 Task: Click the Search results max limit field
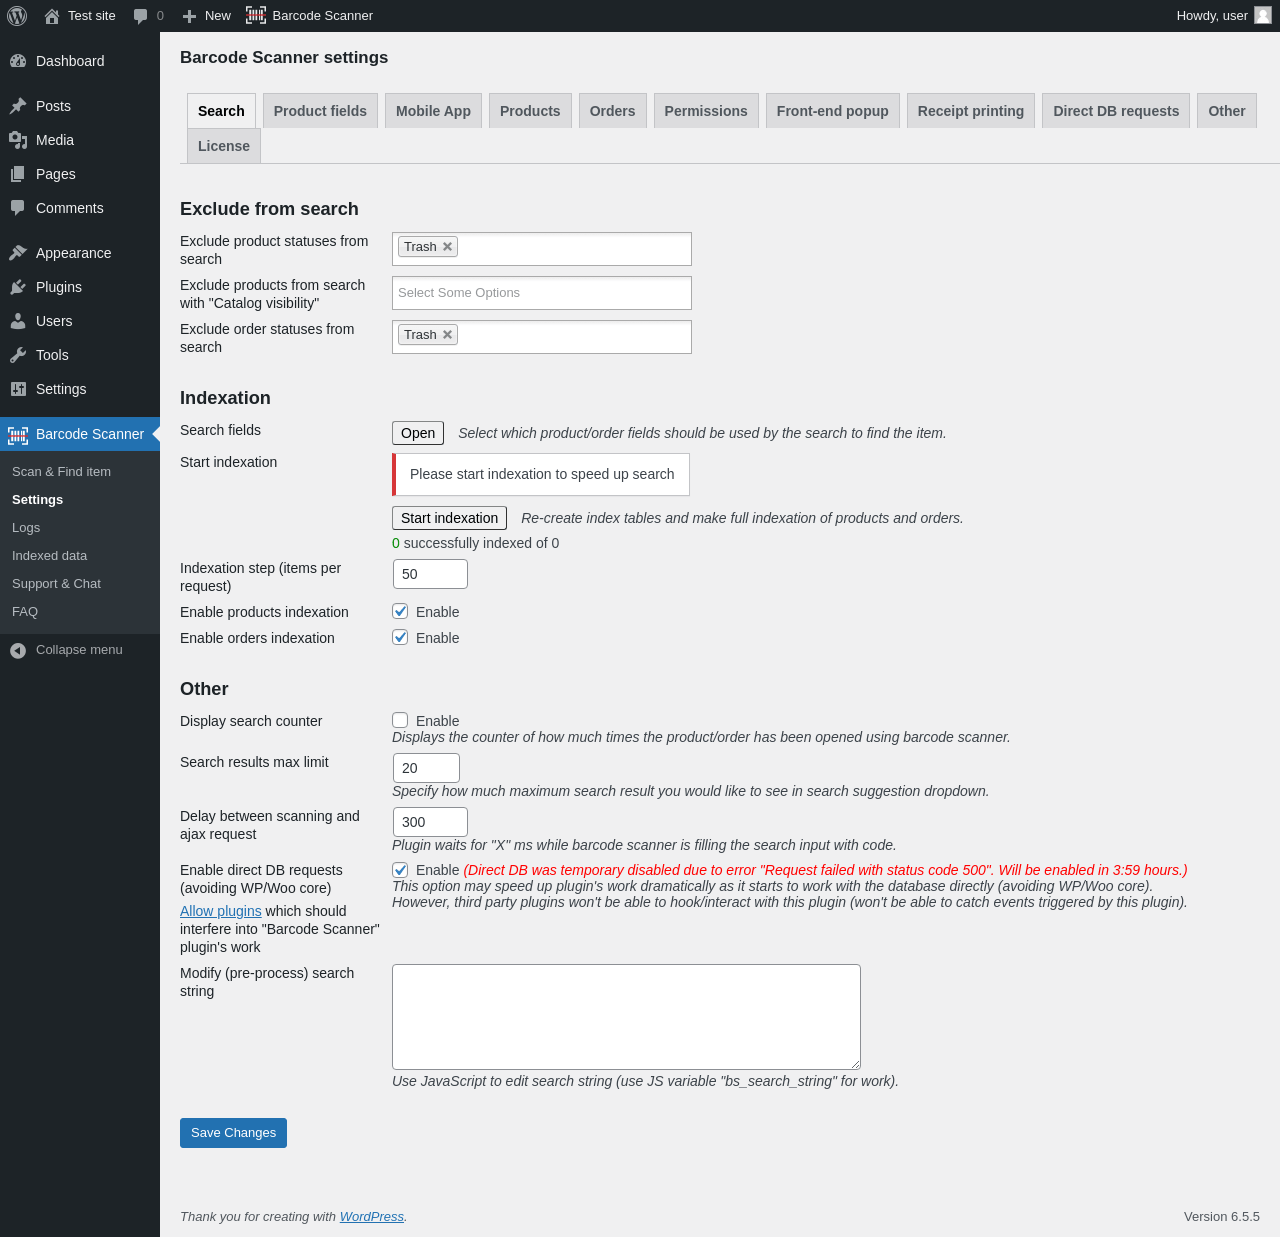click(426, 768)
